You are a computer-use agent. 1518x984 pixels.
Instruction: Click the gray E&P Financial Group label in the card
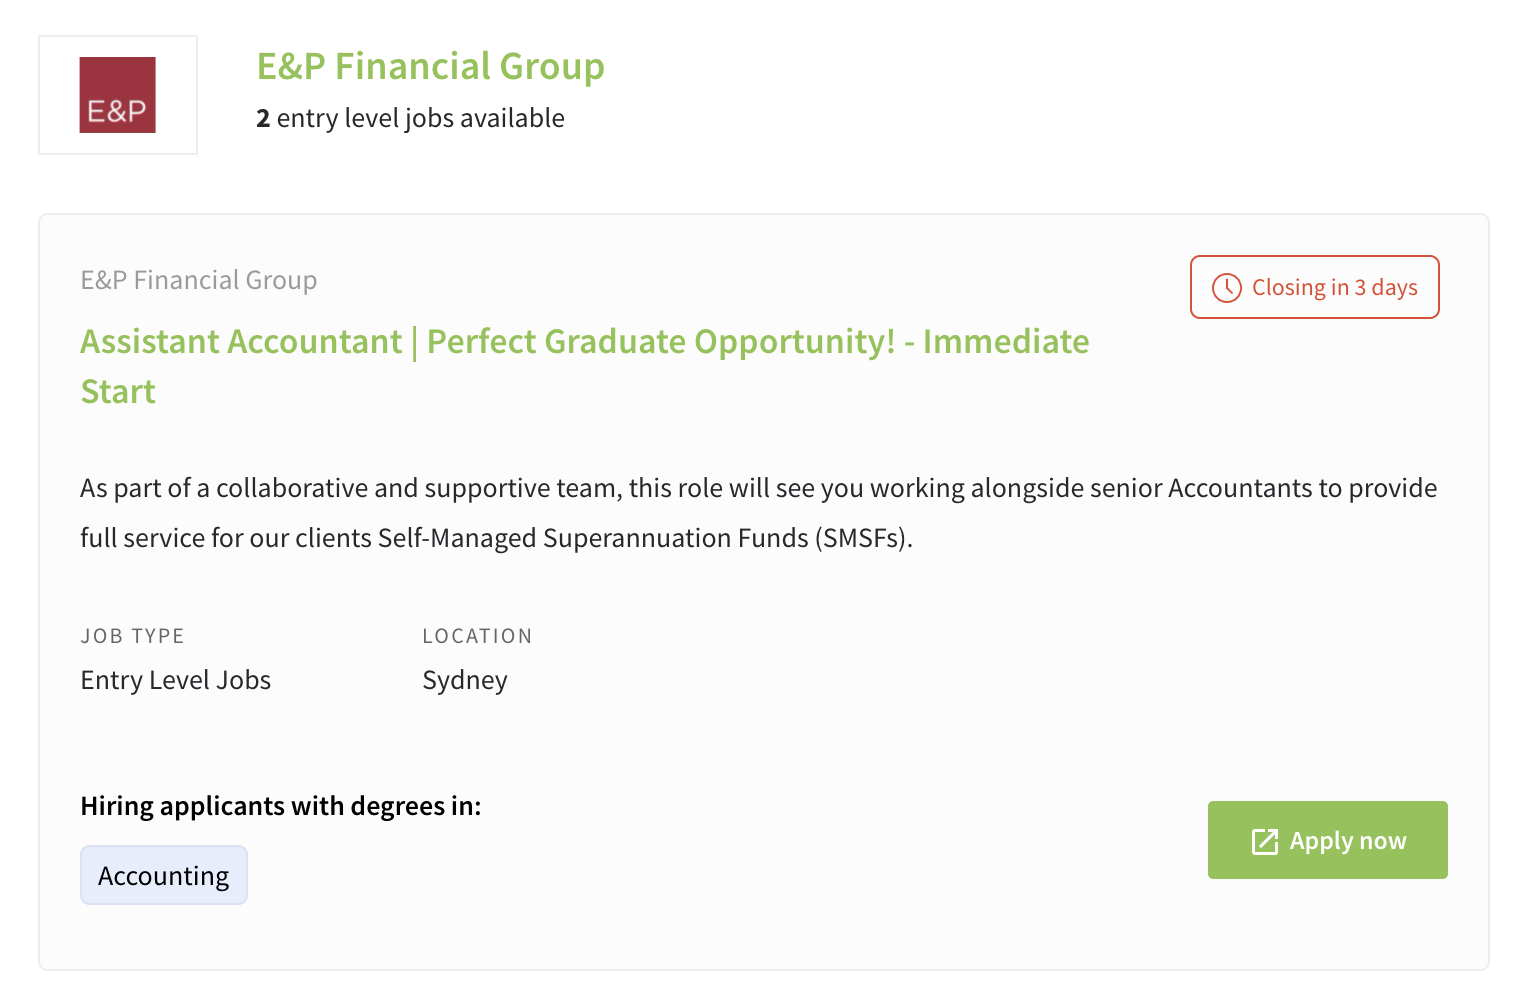tap(199, 280)
